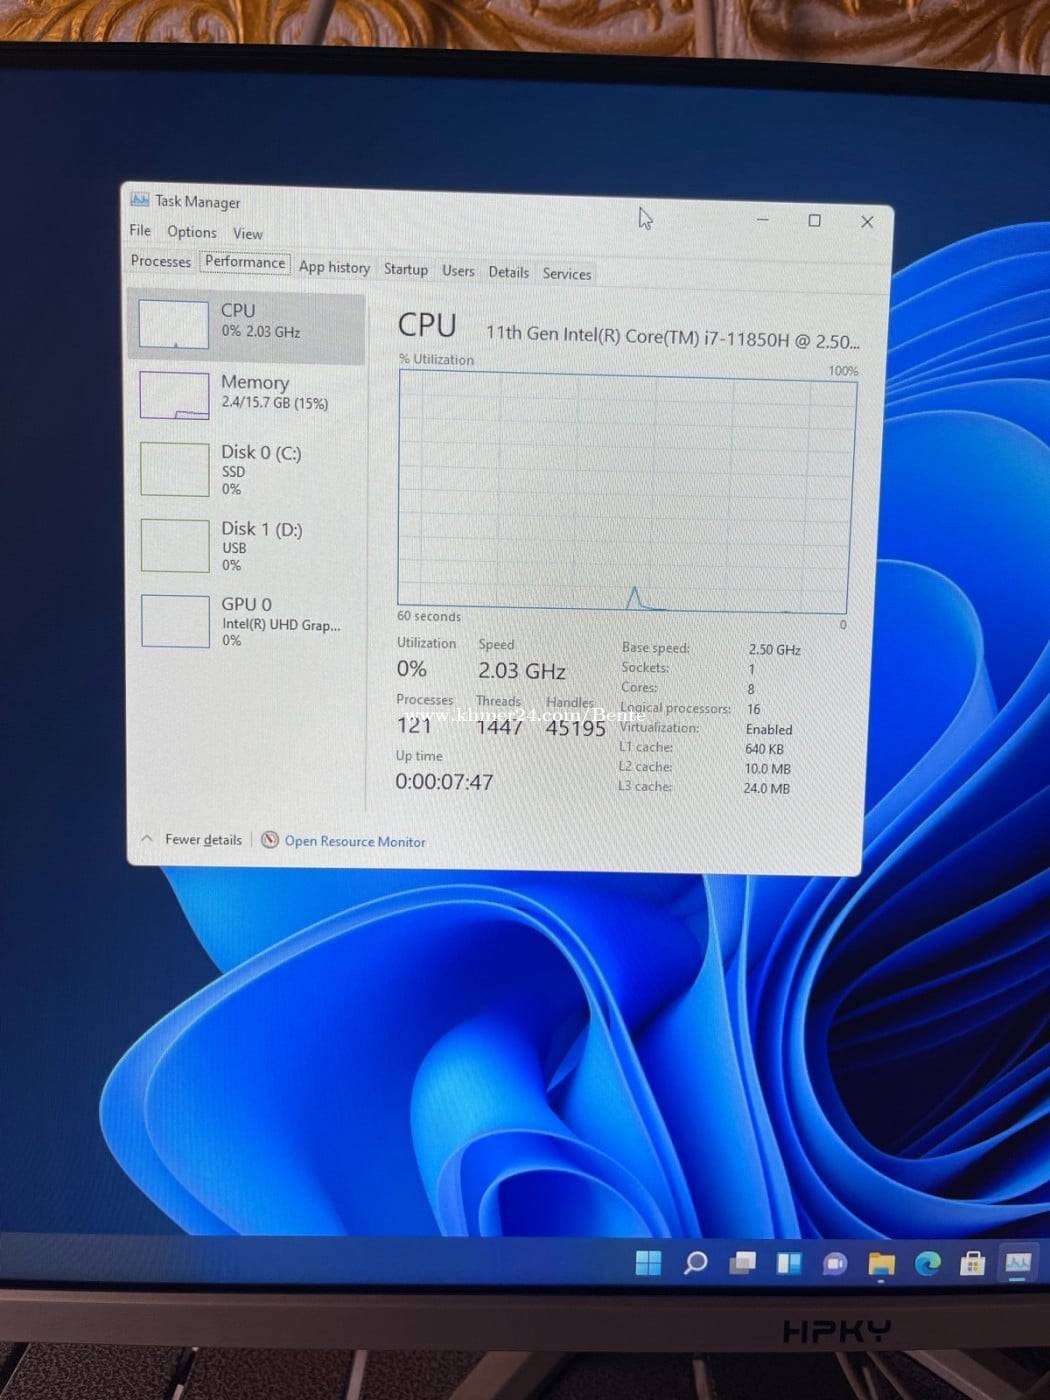This screenshot has height=1400, width=1050.
Task: Click the Memory mini graph thumbnail
Action: (x=175, y=395)
